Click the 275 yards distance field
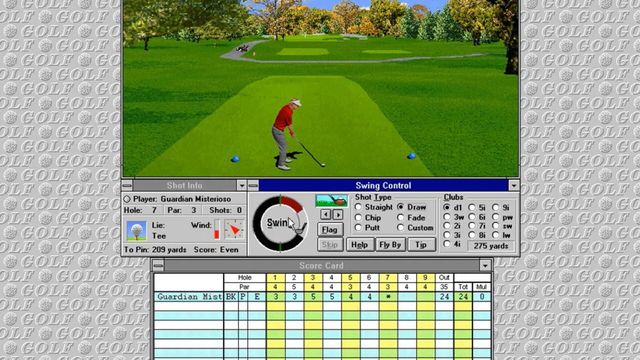This screenshot has height=360, width=640. [491, 246]
